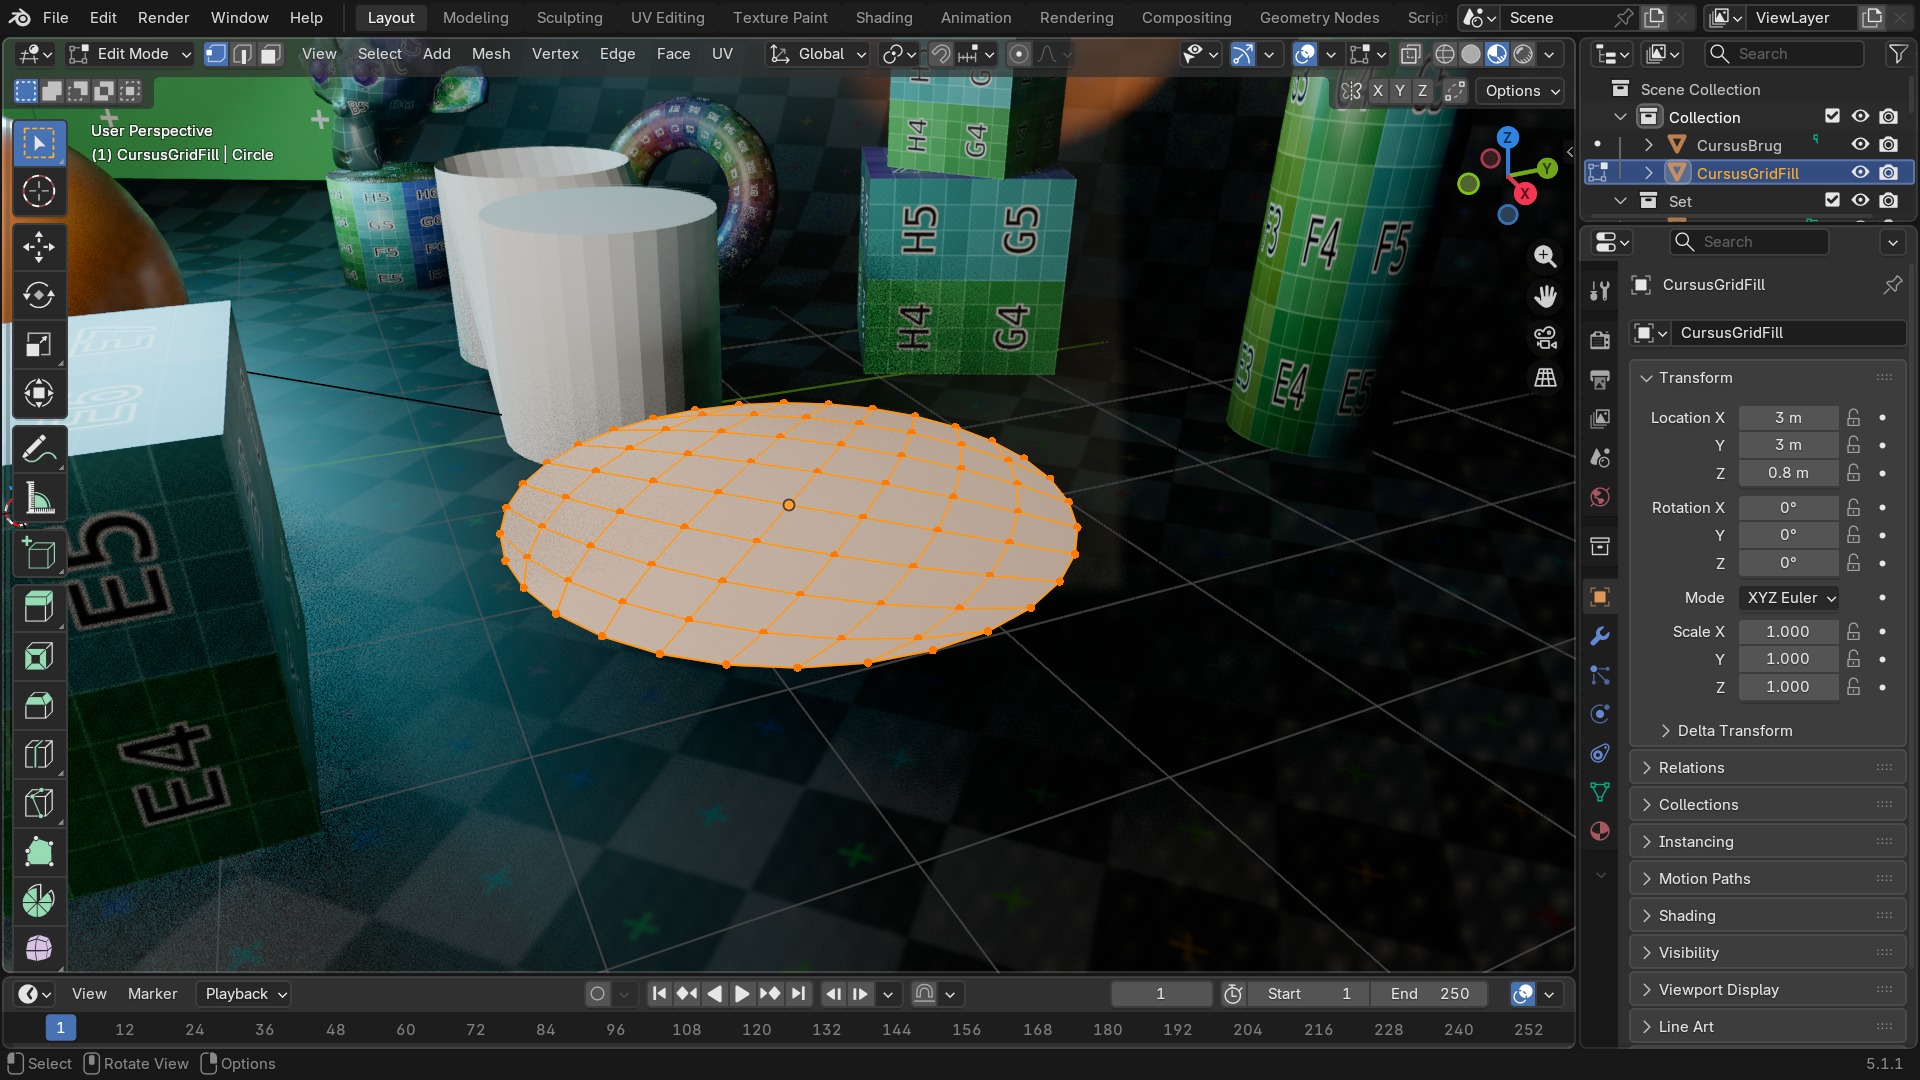The height and width of the screenshot is (1080, 1920).
Task: Open Material properties tab icon
Action: click(x=1600, y=831)
